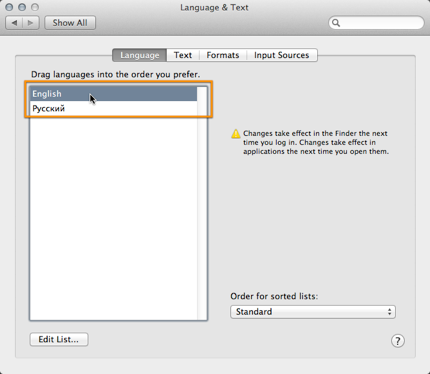Click the forward navigation arrow
Viewport: 430px width, 374px height.
(x=31, y=23)
